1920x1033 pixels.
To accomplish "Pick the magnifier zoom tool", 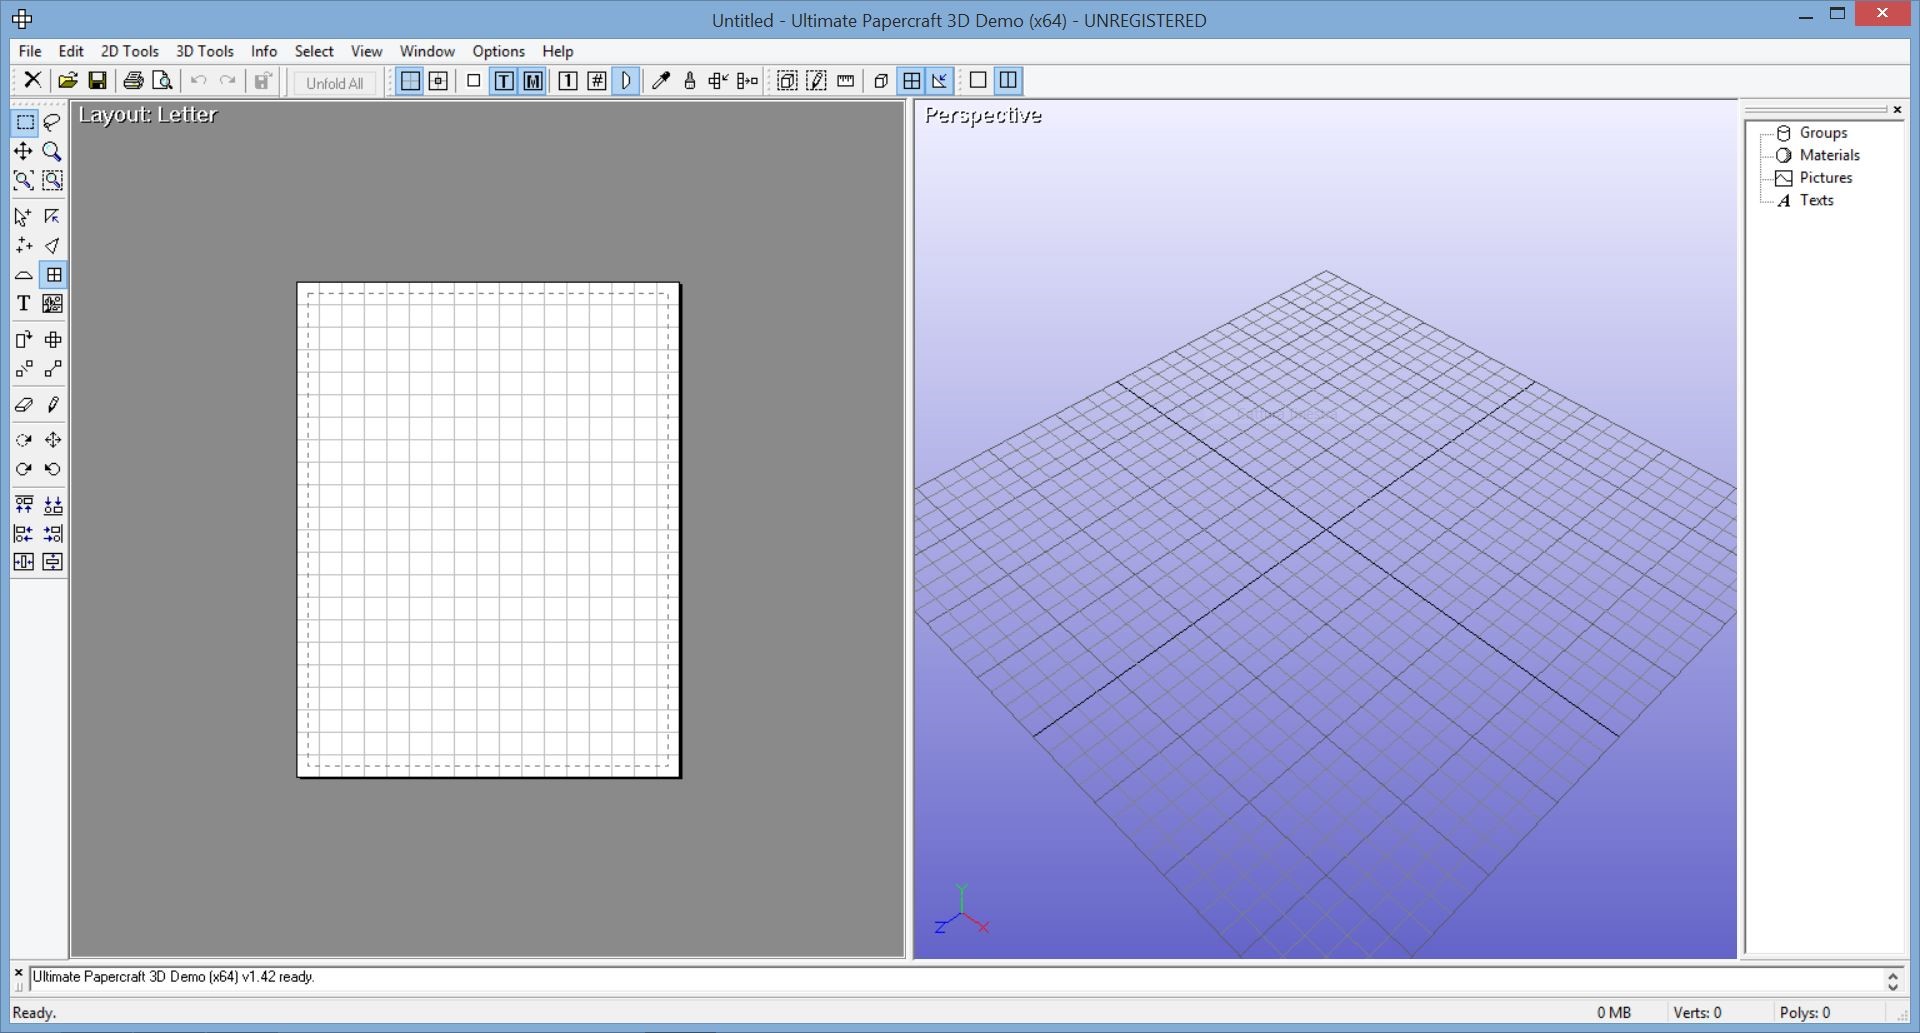I will click(52, 151).
